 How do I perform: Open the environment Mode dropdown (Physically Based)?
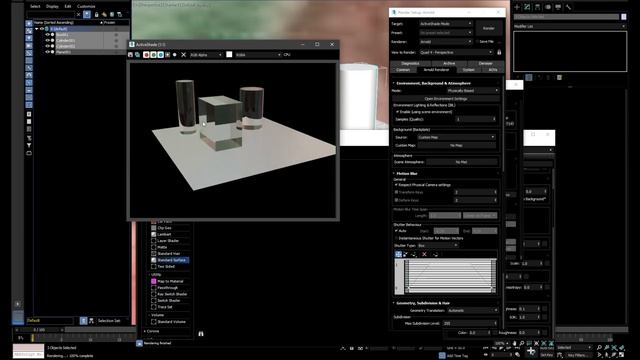click(473, 91)
